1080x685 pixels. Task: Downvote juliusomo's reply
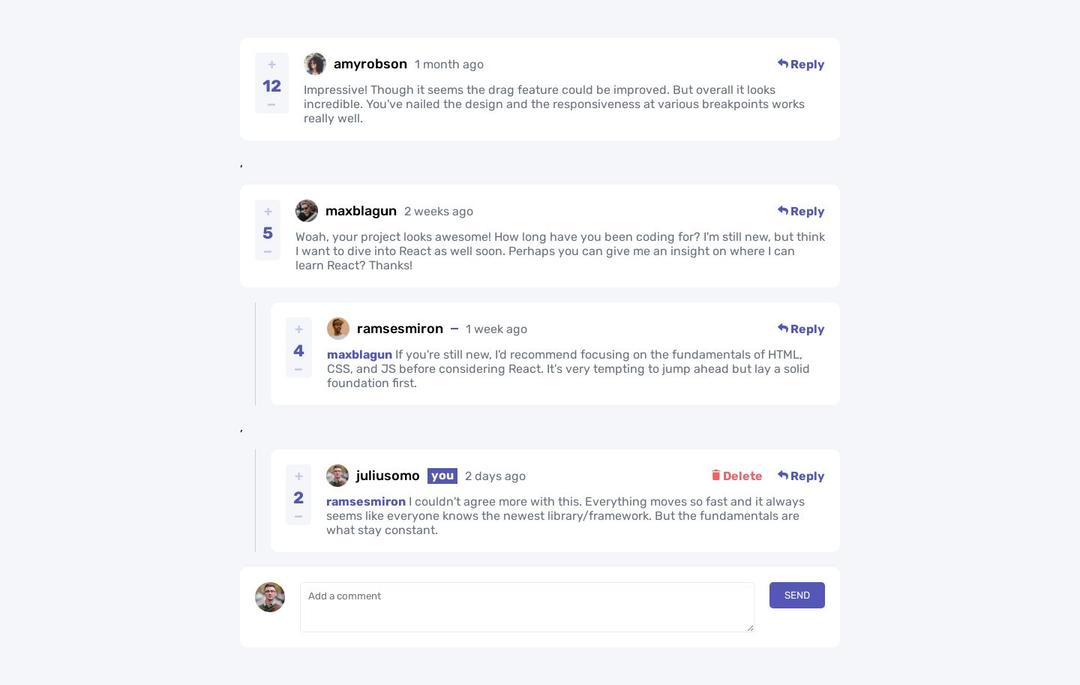[x=298, y=517]
